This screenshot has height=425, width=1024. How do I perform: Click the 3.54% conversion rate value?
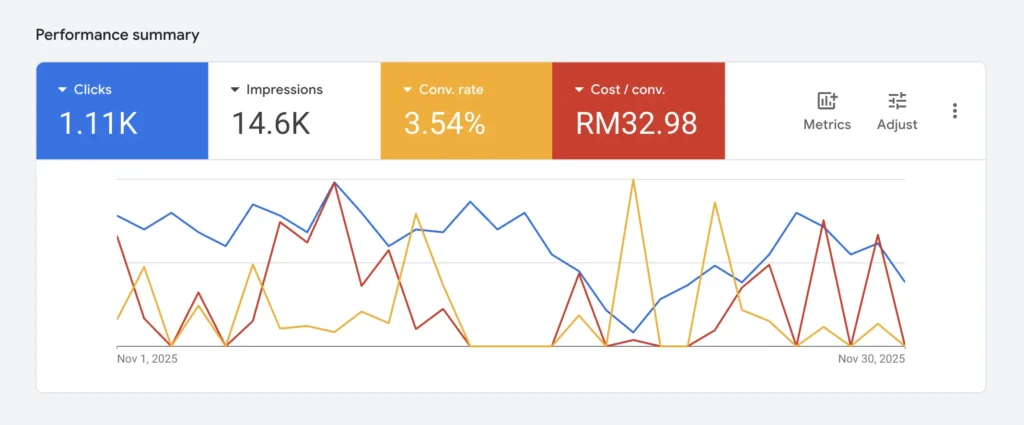pyautogui.click(x=445, y=124)
